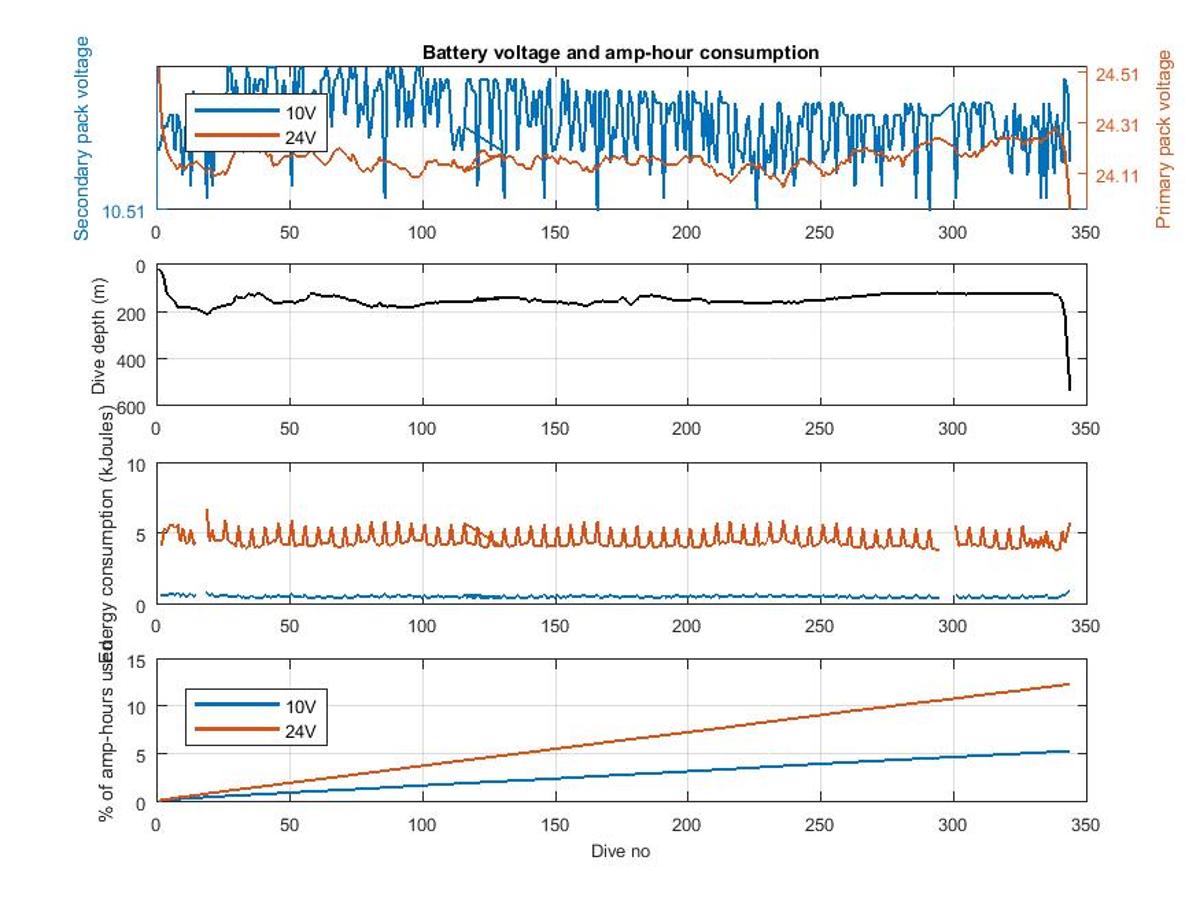Screen dimensions: 1200x900
Task: Click the 200 tick on dive depth axis
Action: point(134,313)
